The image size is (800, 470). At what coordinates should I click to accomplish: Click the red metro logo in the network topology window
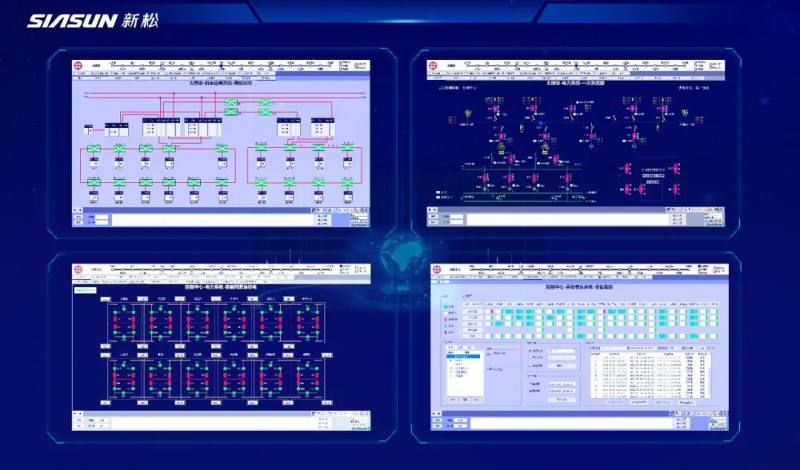coord(78,65)
